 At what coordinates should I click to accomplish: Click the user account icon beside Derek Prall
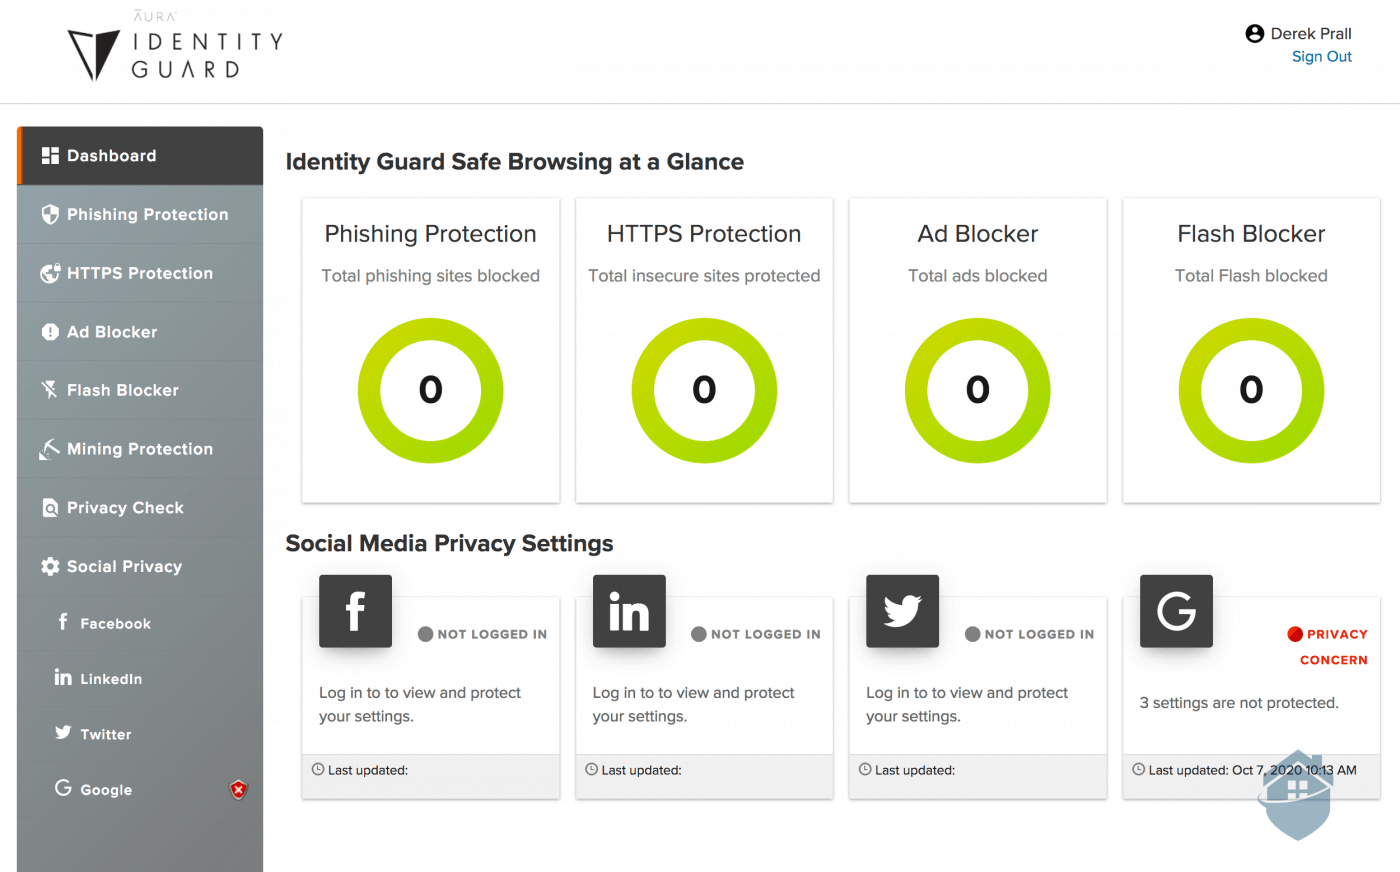click(1256, 33)
